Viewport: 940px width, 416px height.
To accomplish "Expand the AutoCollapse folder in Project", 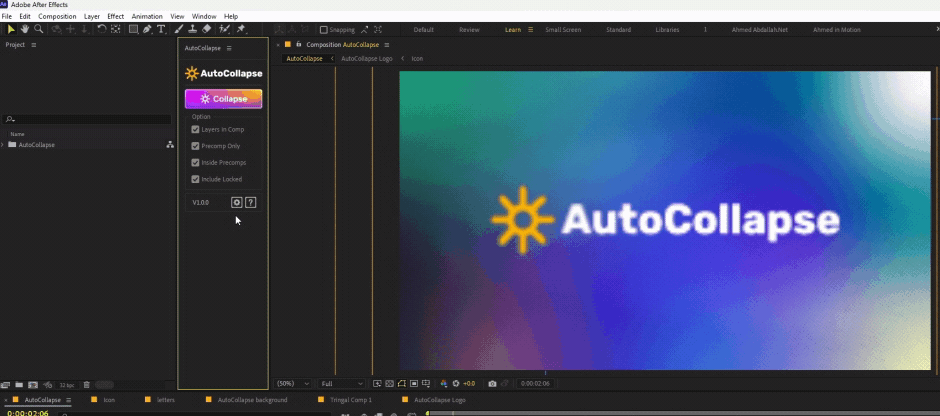I will point(2,144).
